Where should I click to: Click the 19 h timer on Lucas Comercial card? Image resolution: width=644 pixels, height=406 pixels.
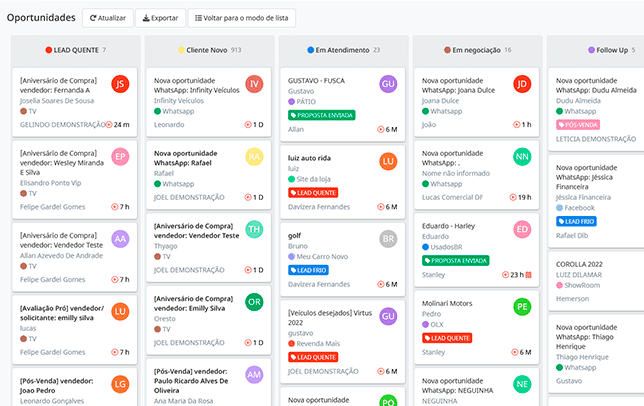(x=520, y=197)
